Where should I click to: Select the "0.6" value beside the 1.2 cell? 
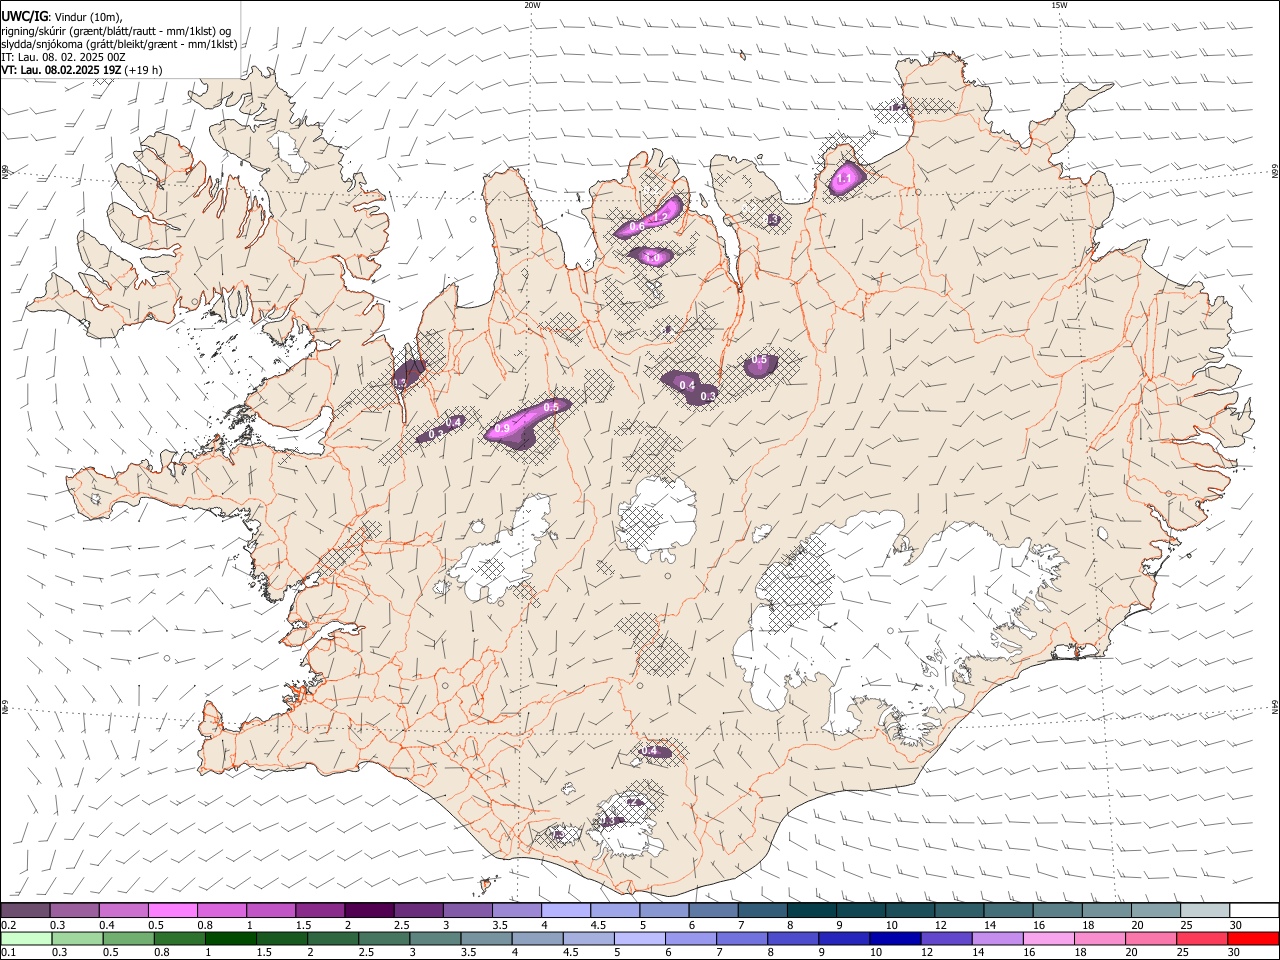pos(637,227)
